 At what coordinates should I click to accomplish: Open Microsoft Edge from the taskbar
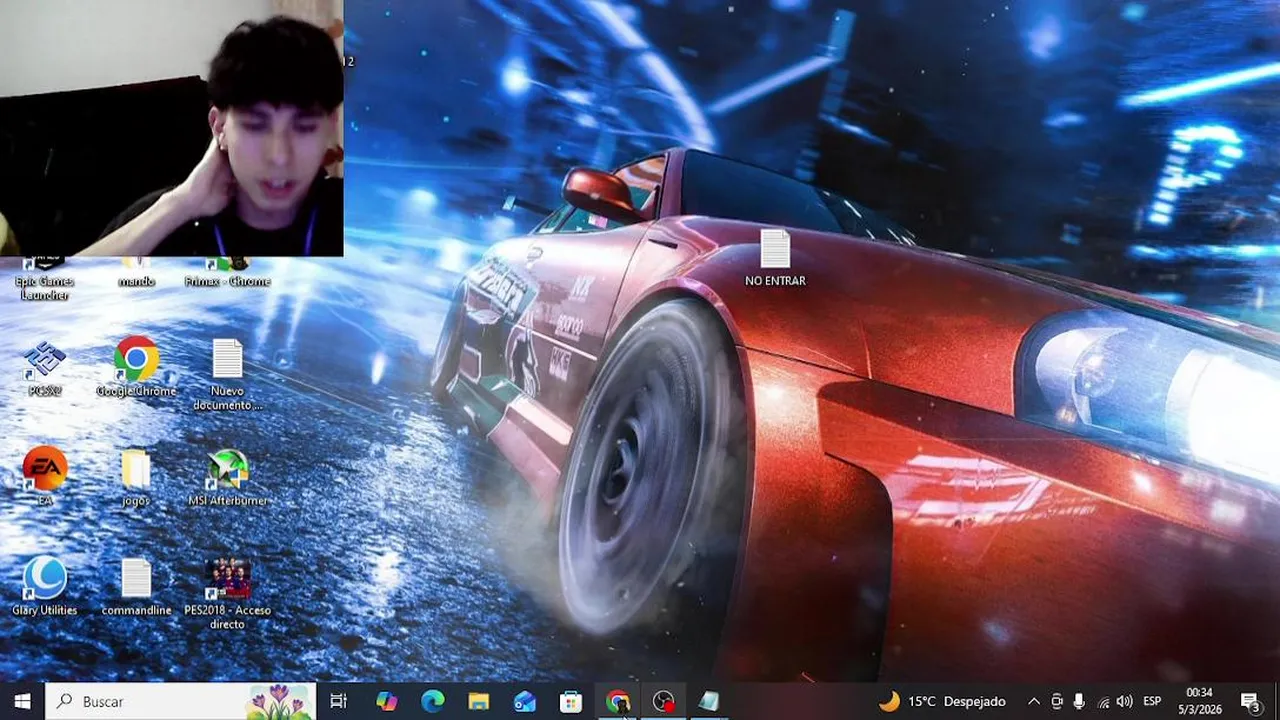click(432, 701)
